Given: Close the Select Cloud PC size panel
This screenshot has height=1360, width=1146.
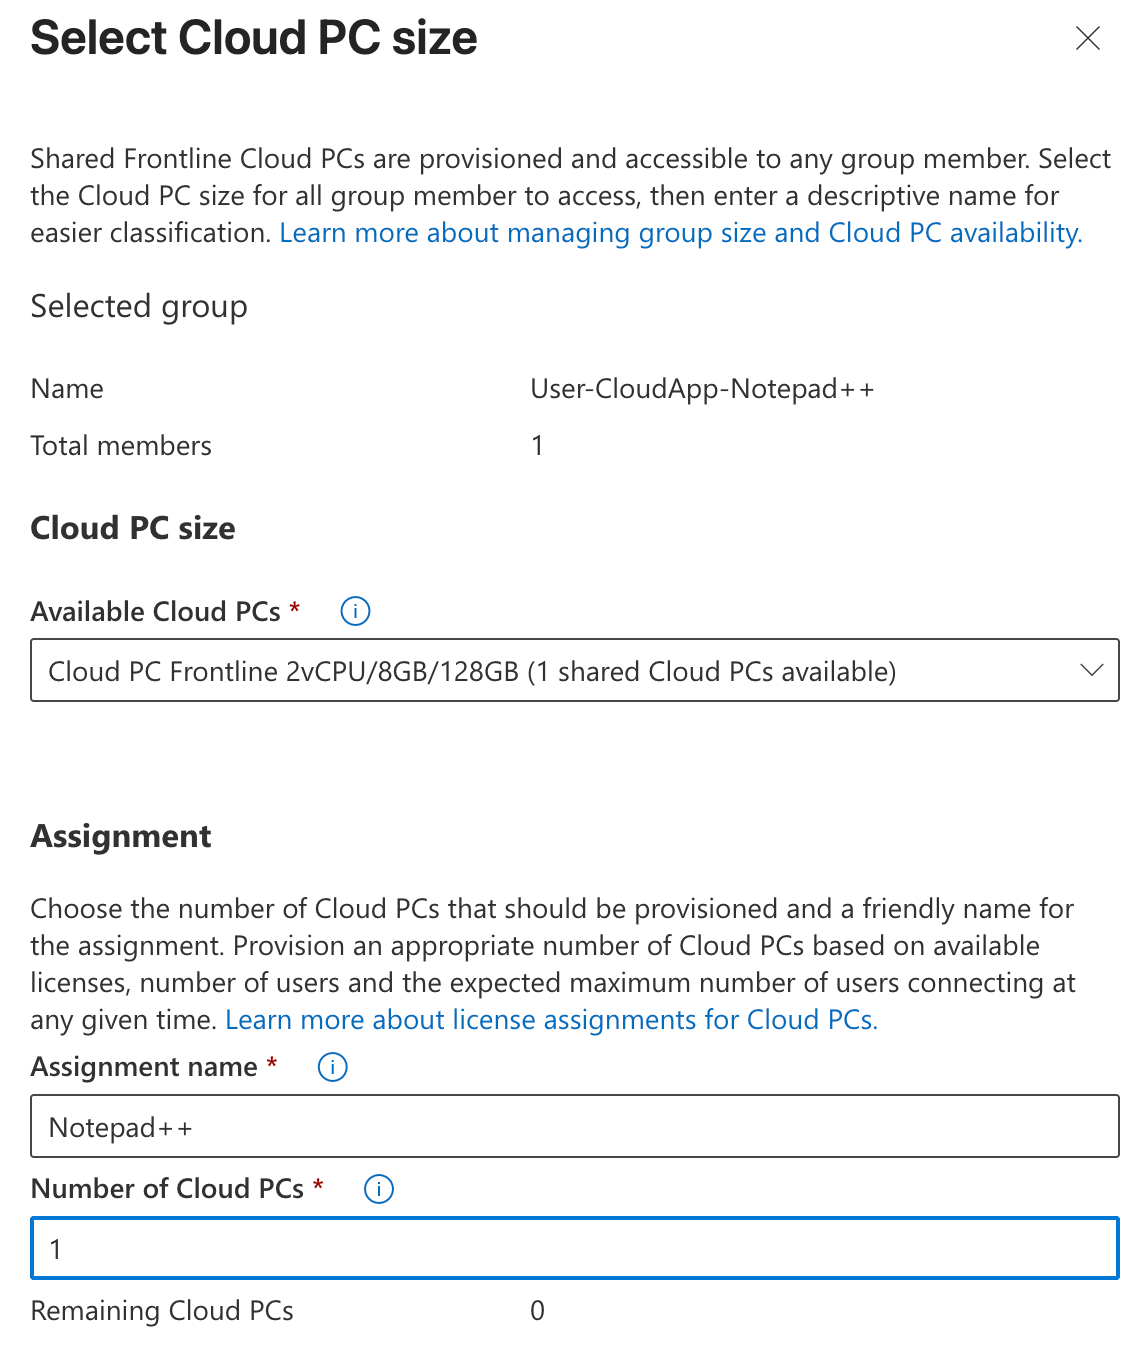Looking at the screenshot, I should point(1087,38).
